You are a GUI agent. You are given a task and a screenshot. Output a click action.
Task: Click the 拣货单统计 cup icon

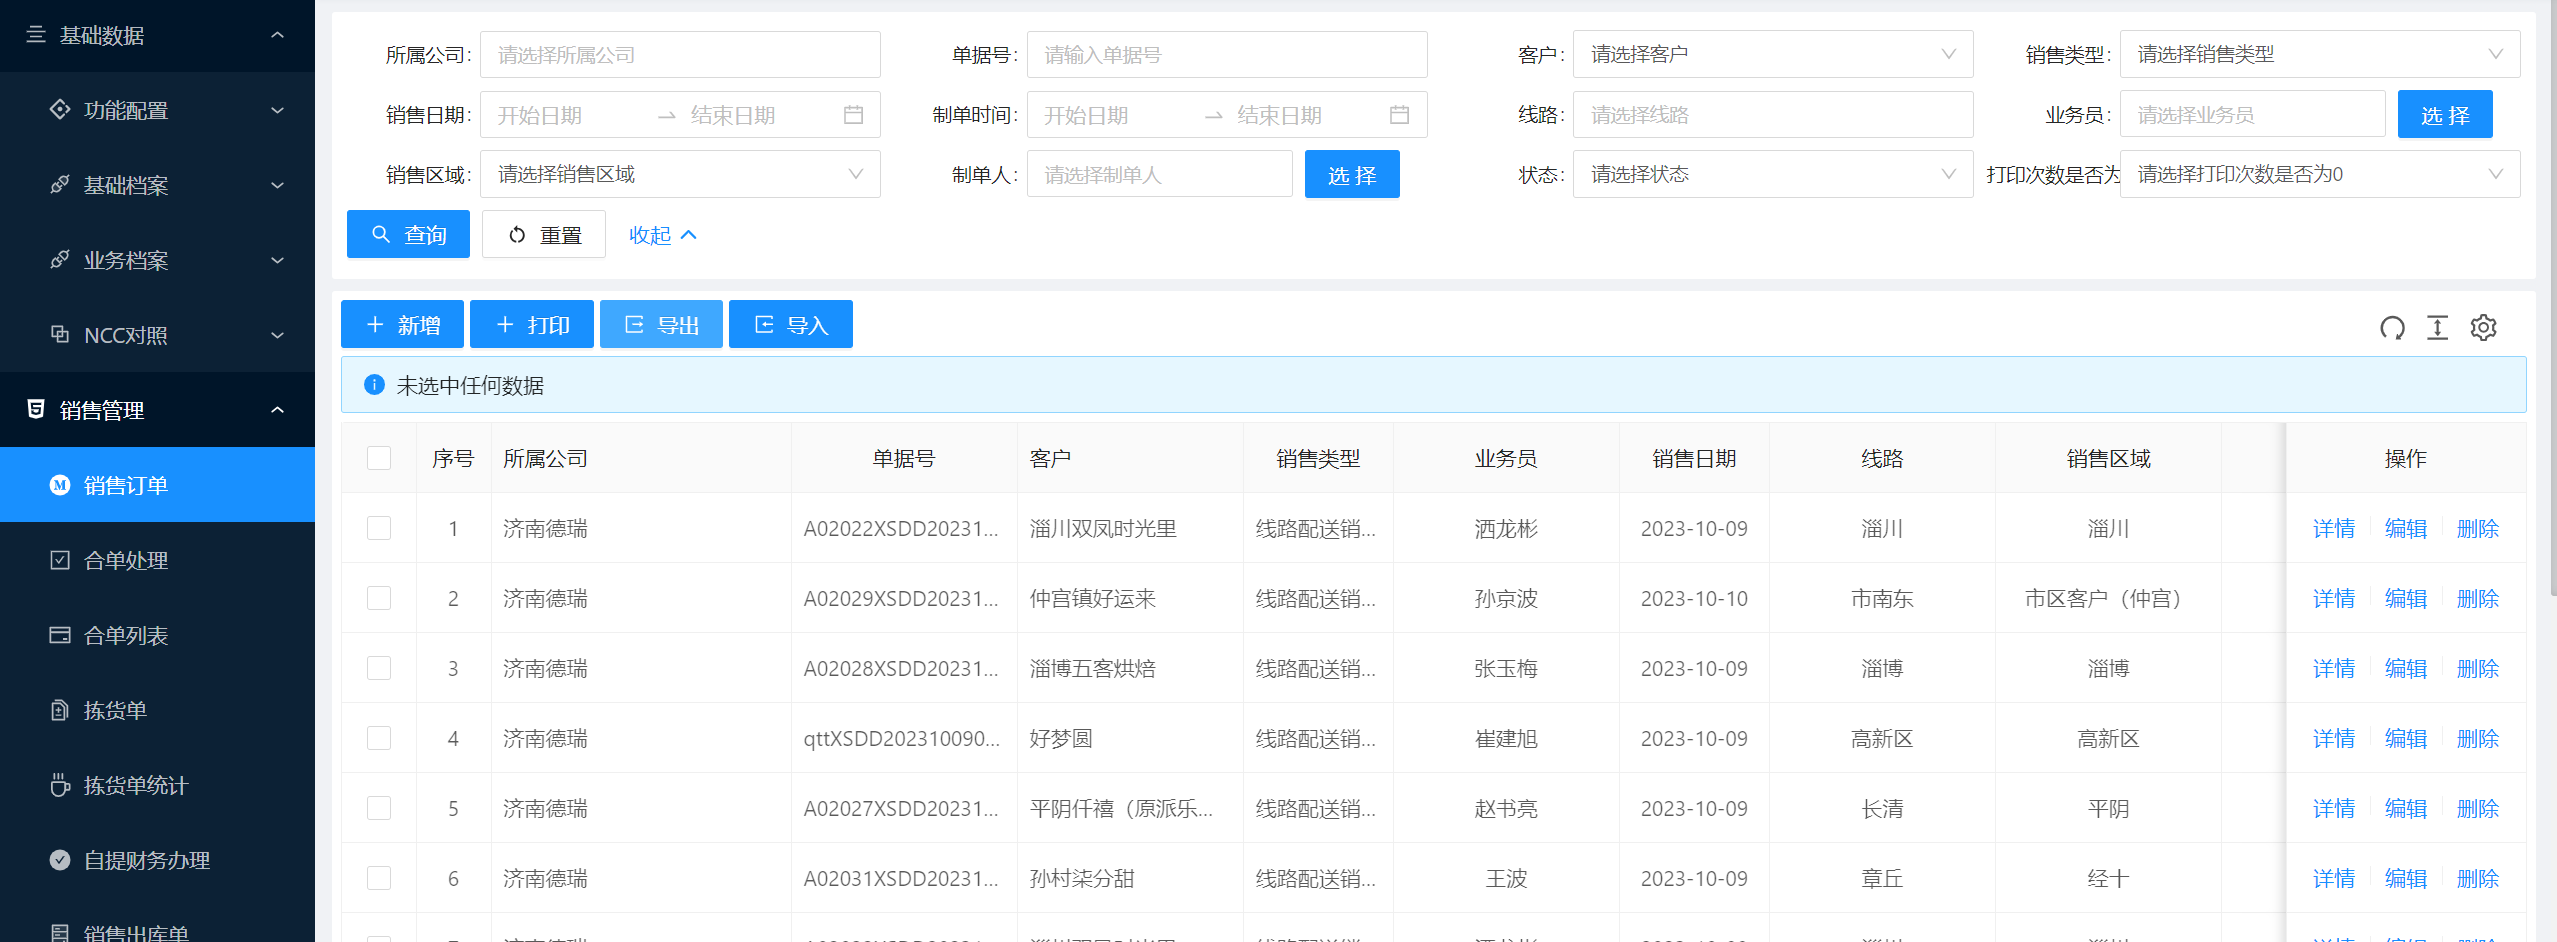60,785
